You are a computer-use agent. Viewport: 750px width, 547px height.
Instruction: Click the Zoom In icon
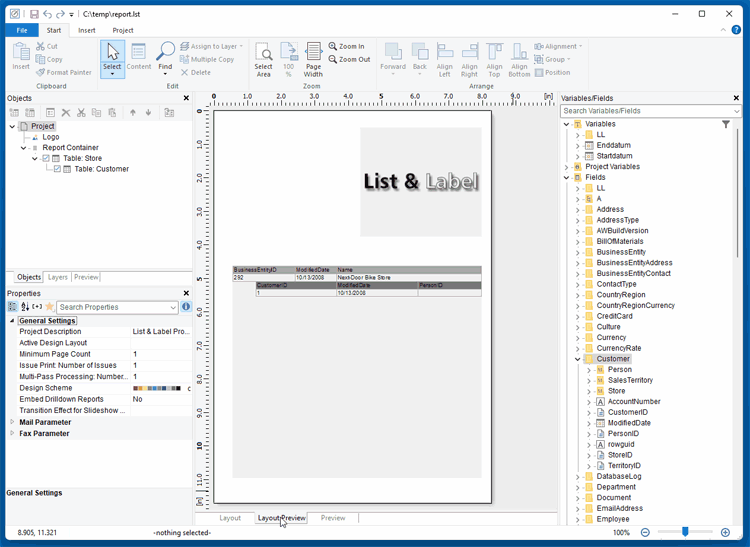[333, 46]
